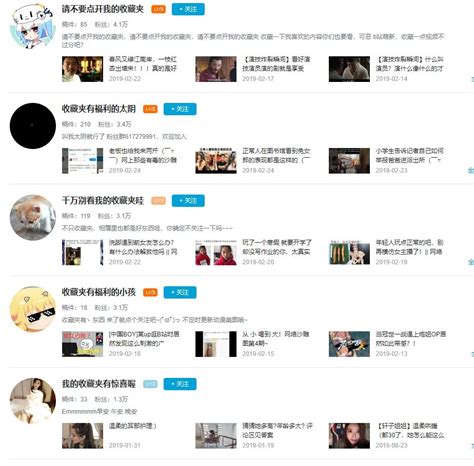
Task: Open username link 千万别看我的收藏夹哇
Action: 103,201
